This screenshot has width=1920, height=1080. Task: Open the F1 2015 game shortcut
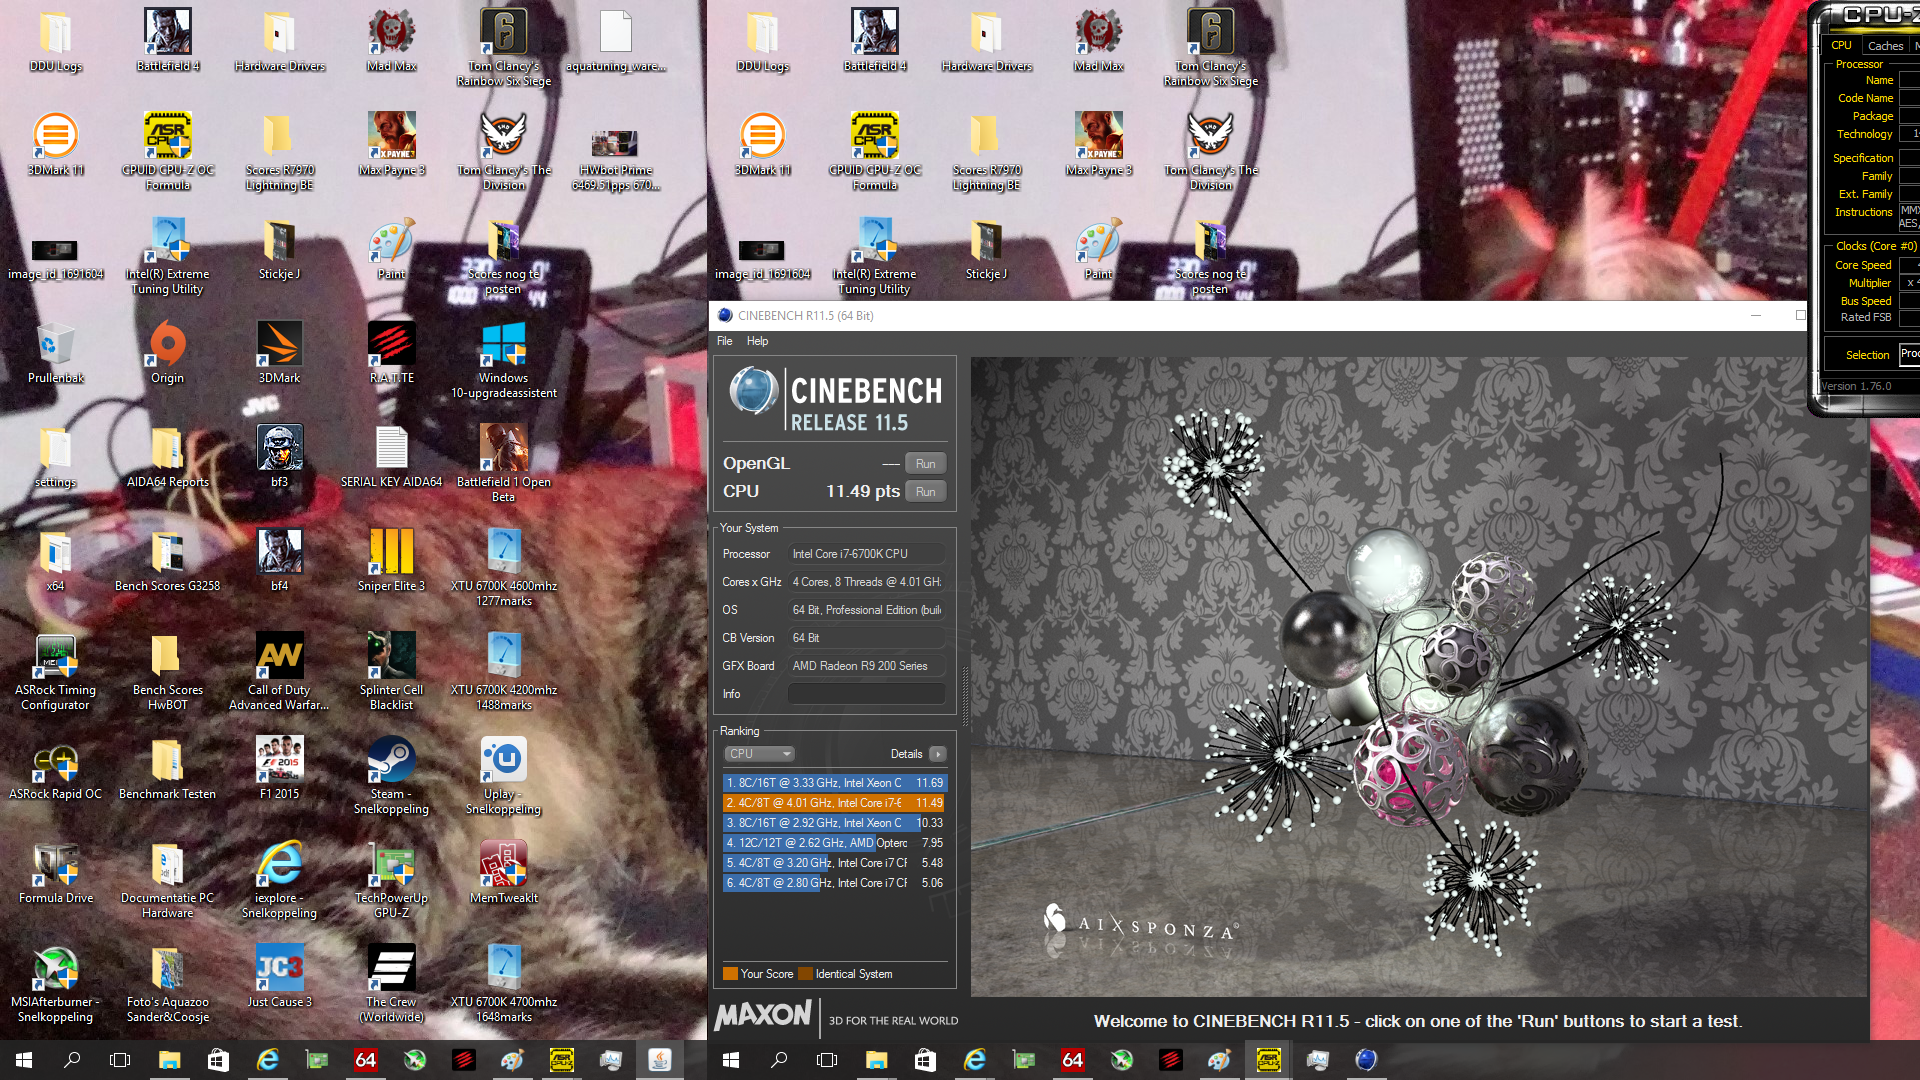[279, 768]
